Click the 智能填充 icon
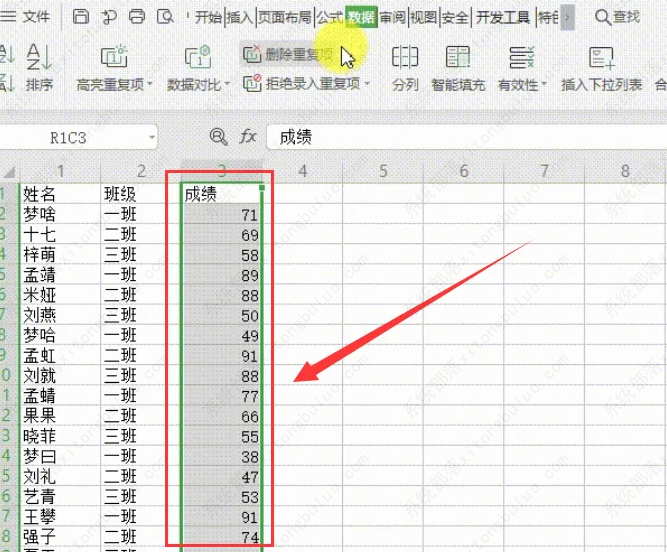Screen dimensions: 667x552 click(458, 57)
